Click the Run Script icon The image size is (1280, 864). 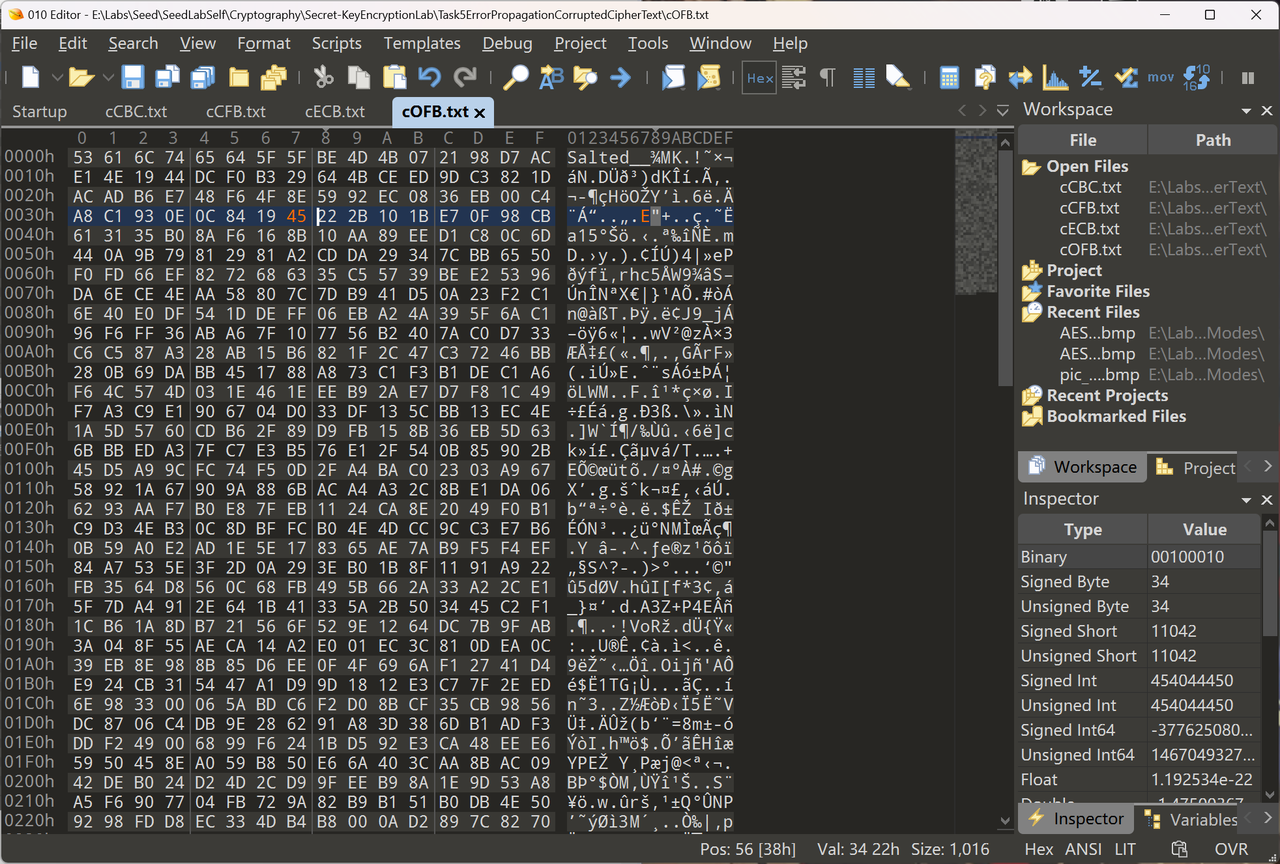point(673,77)
